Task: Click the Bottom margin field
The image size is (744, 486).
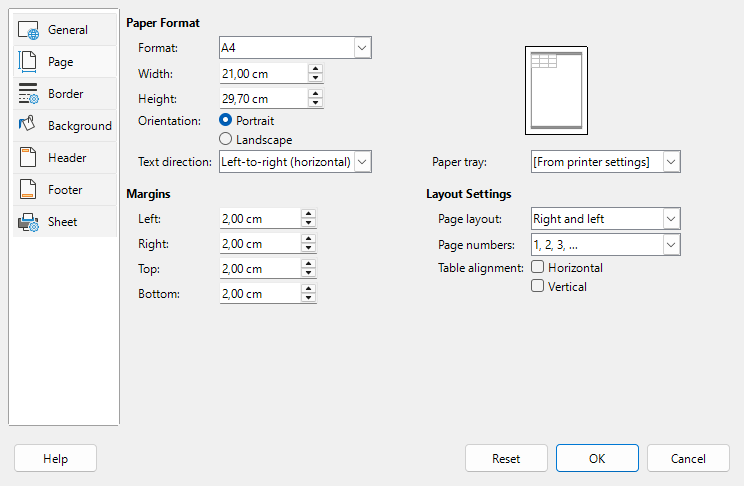Action: coord(260,294)
